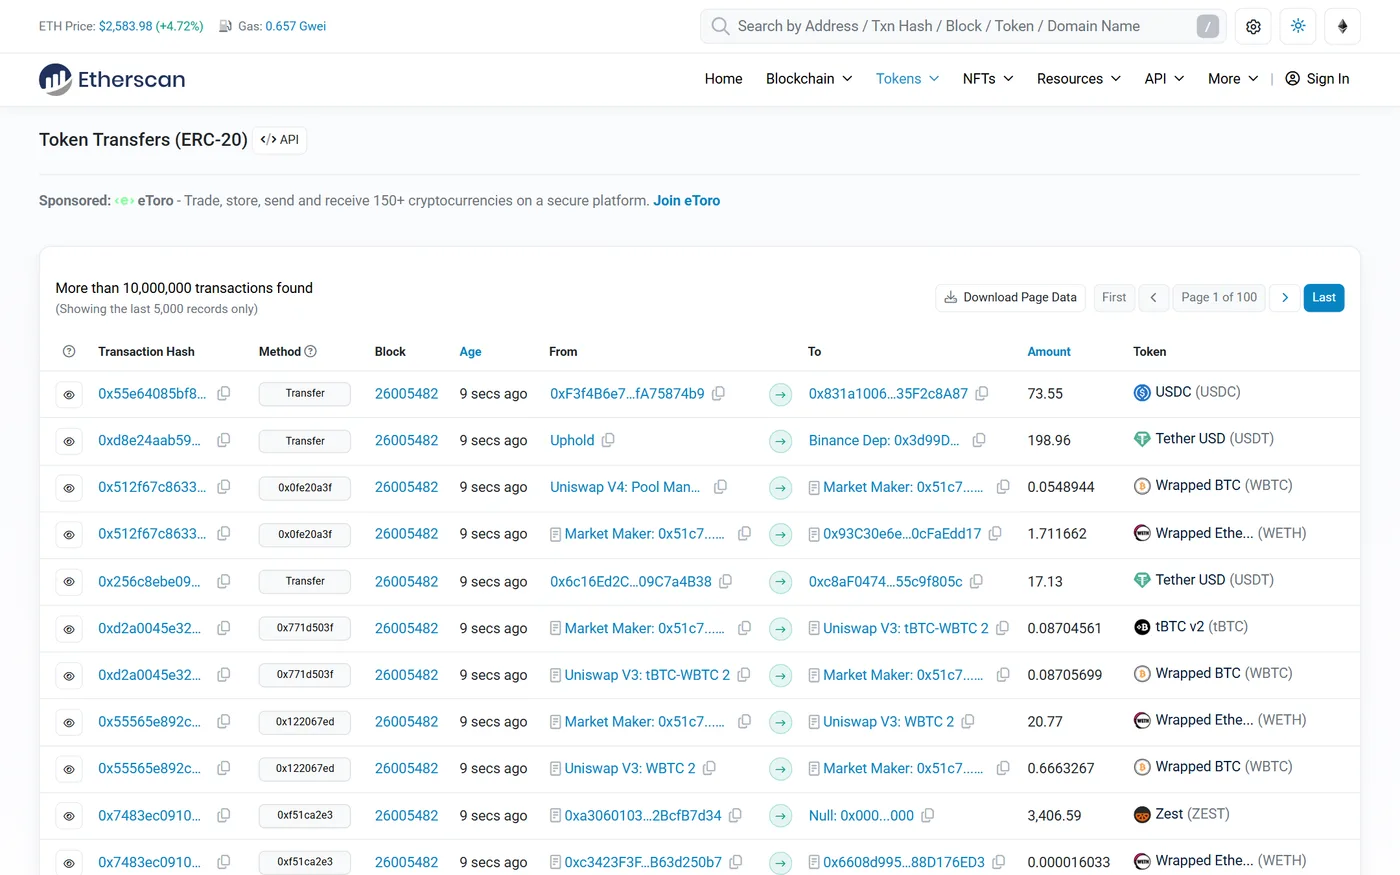Expand the Resources menu

(1079, 79)
